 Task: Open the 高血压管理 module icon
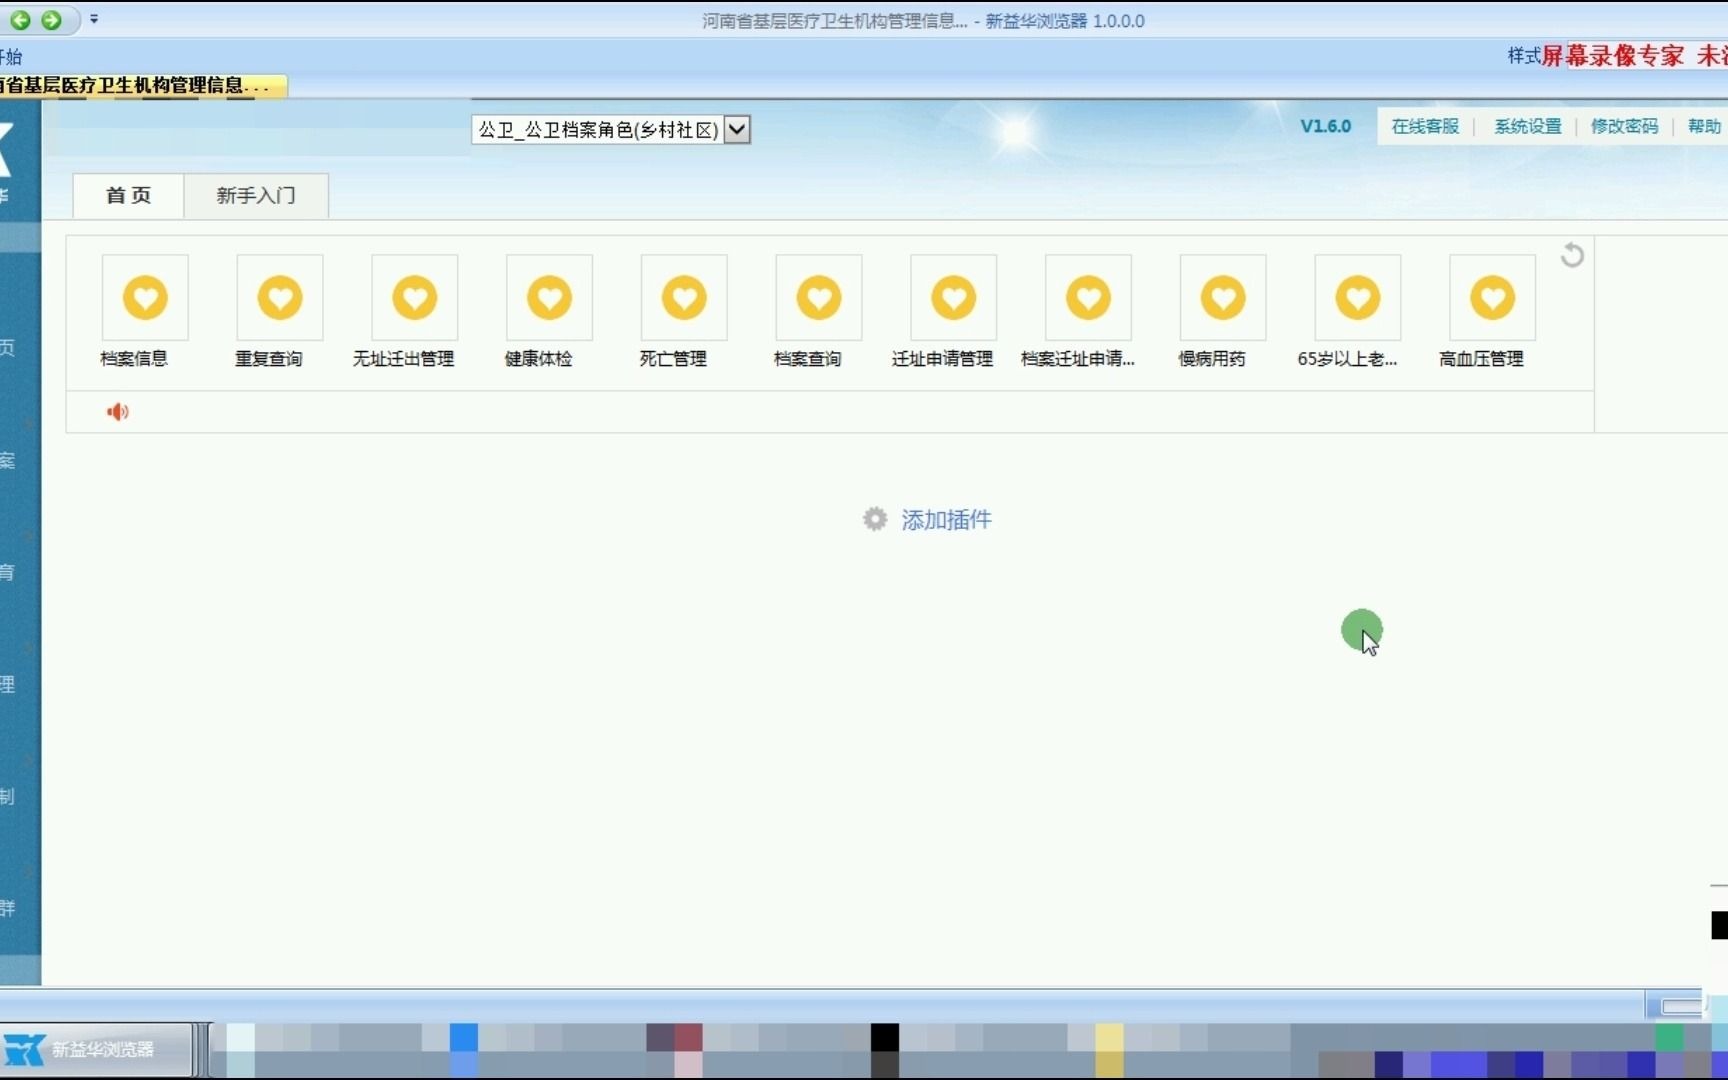[1492, 297]
